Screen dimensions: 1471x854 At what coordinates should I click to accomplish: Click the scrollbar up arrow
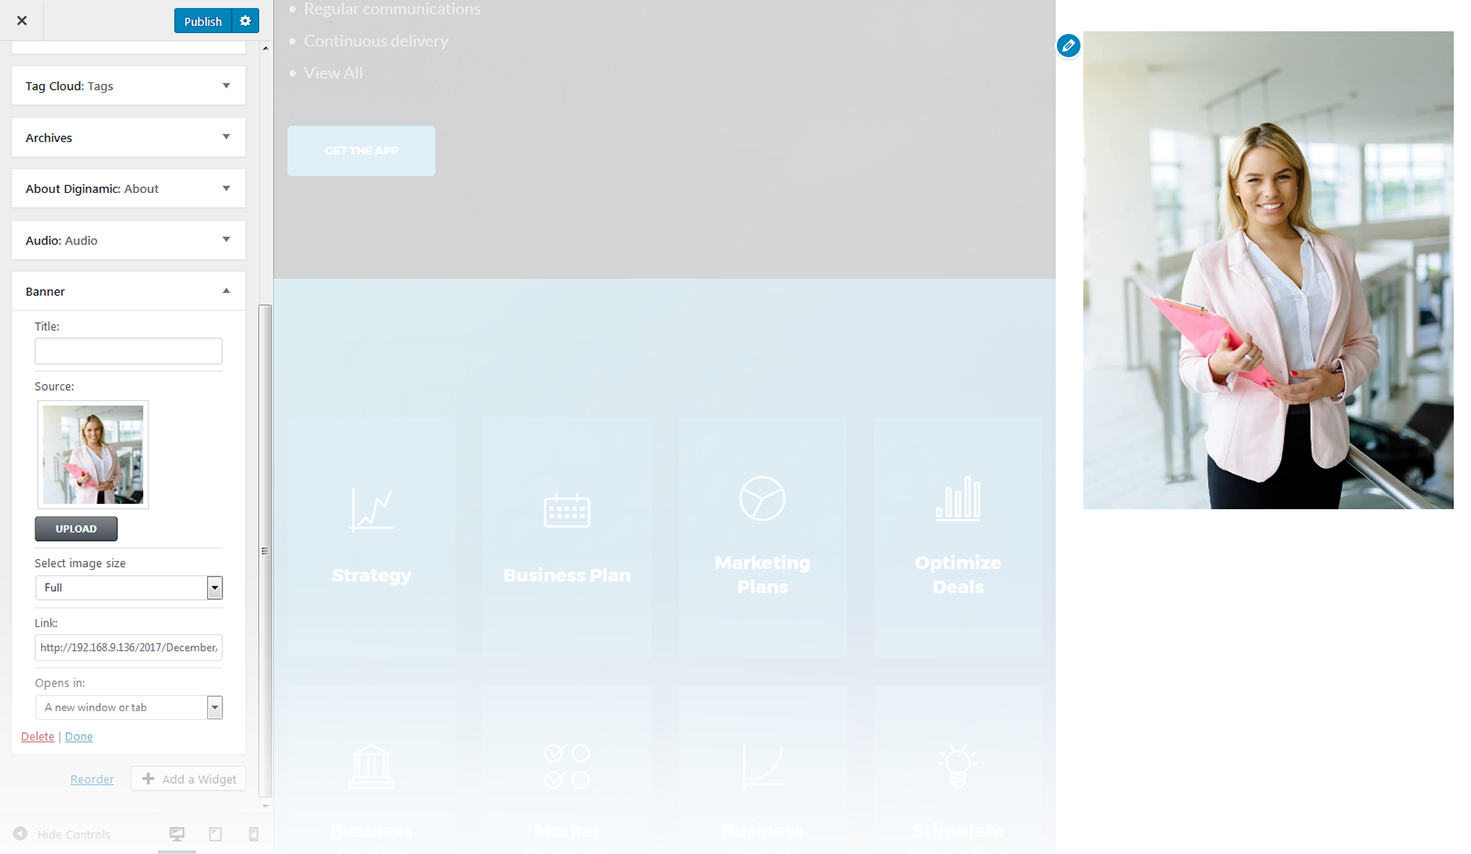(x=265, y=48)
